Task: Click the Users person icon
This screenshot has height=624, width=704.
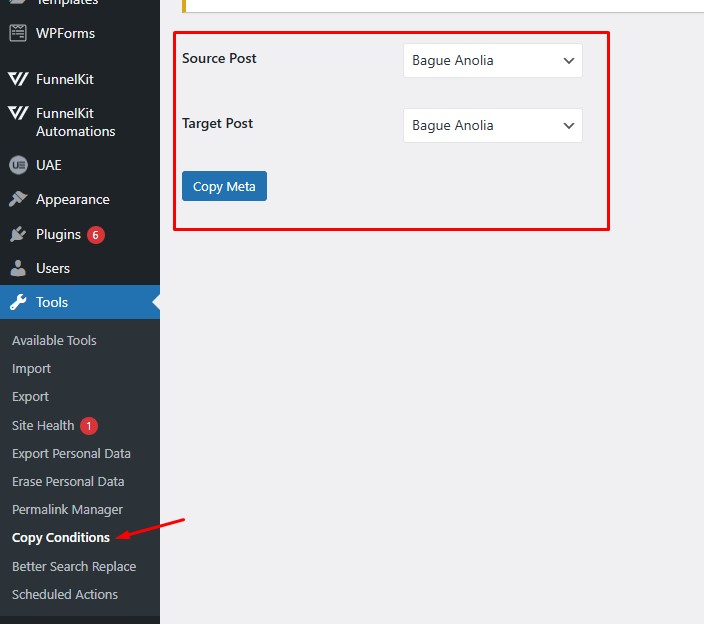Action: pyautogui.click(x=18, y=268)
